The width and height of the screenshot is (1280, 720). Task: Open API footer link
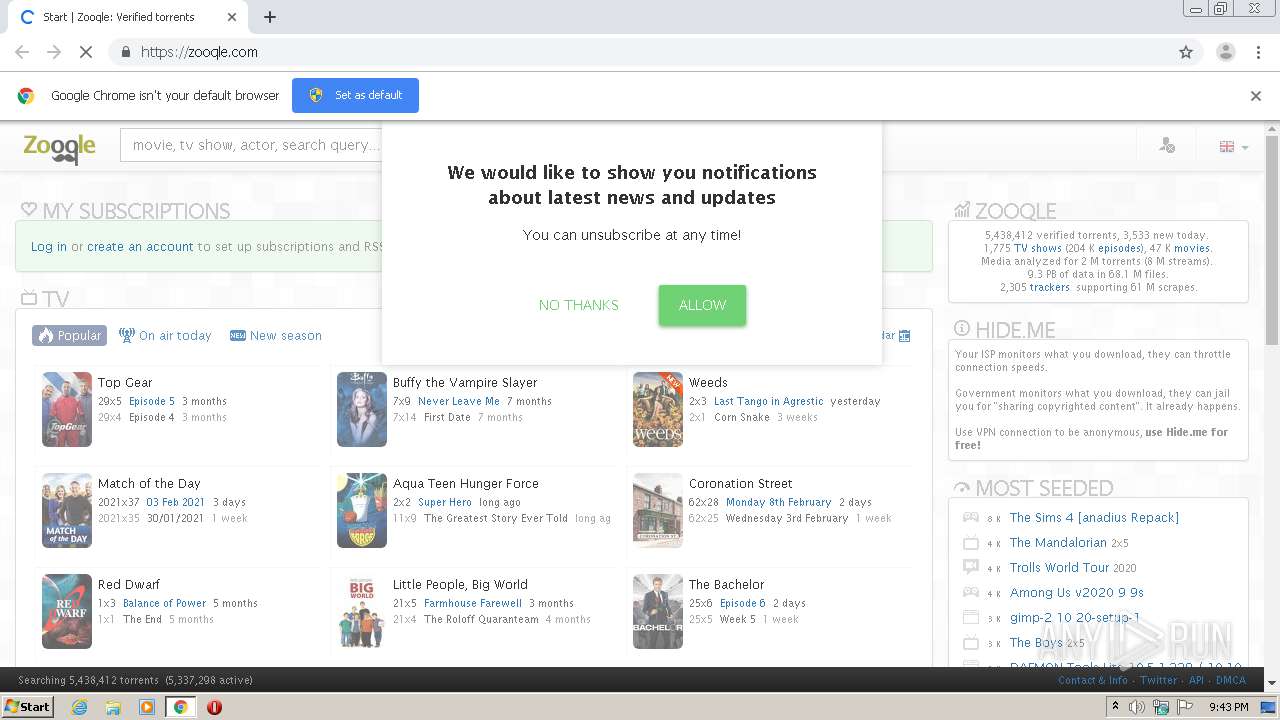pos(1196,680)
